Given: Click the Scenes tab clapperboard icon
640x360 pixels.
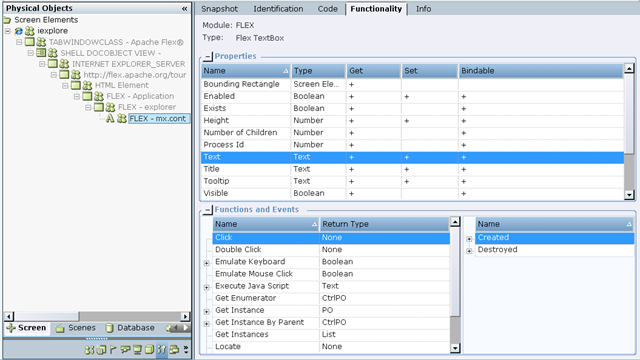Looking at the screenshot, I should coord(60,328).
